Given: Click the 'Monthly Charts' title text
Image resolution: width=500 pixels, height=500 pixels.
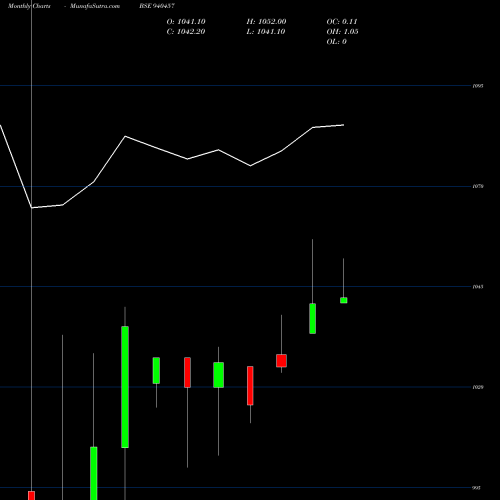Looking at the screenshot, I should pyautogui.click(x=29, y=6).
